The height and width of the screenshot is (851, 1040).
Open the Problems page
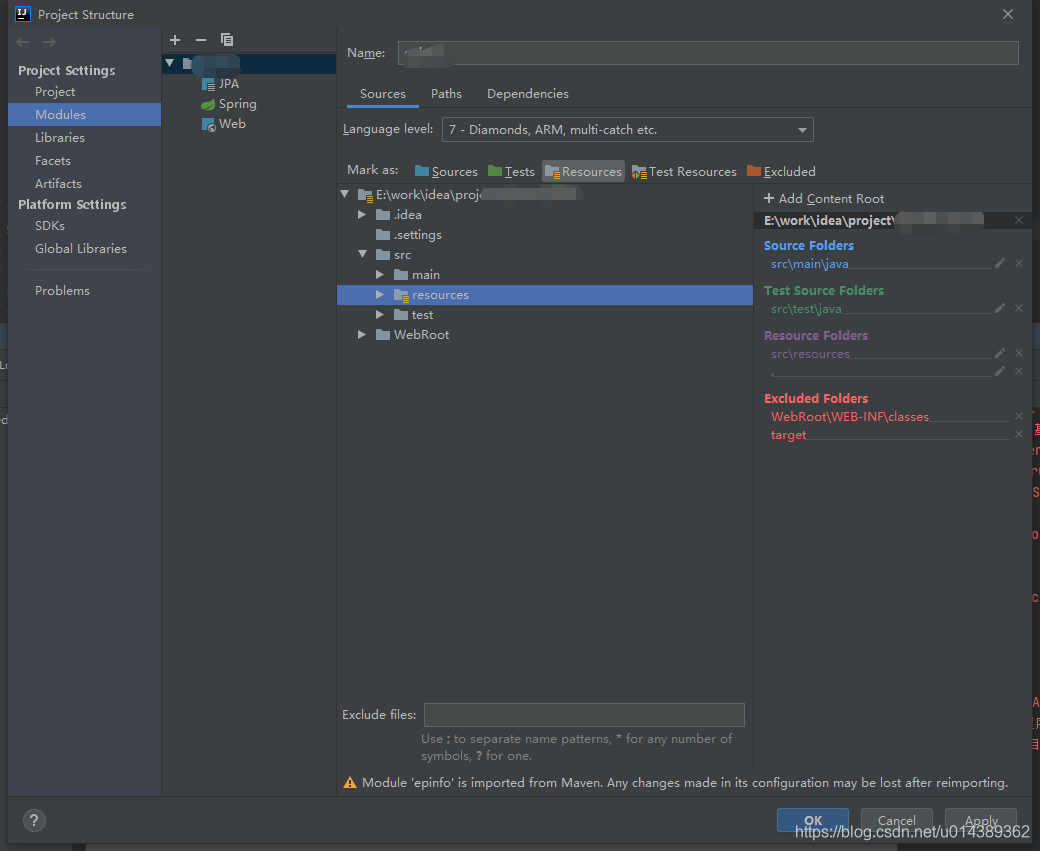(62, 291)
